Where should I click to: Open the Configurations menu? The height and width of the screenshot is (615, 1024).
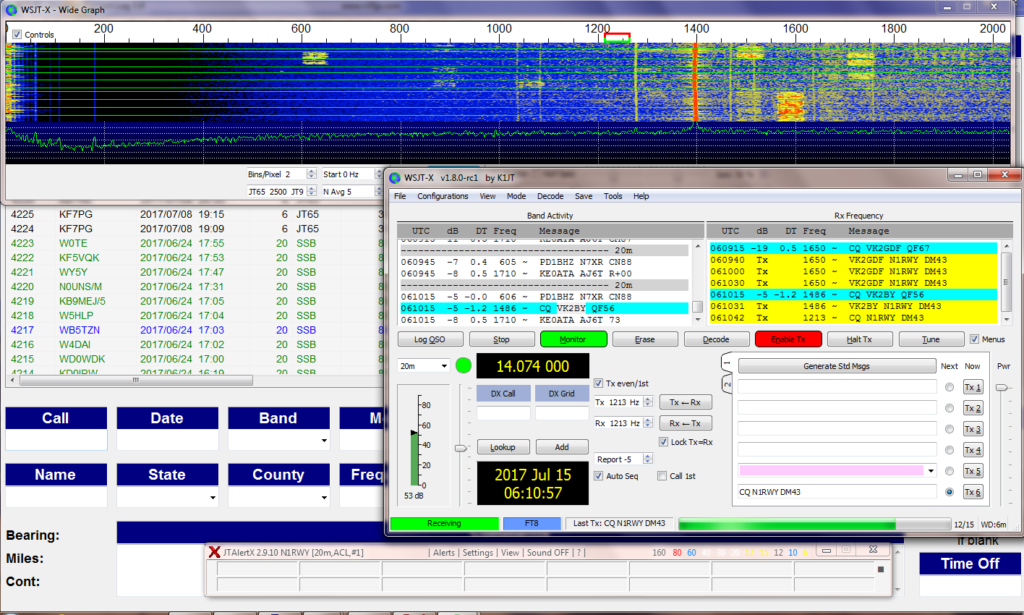point(442,196)
